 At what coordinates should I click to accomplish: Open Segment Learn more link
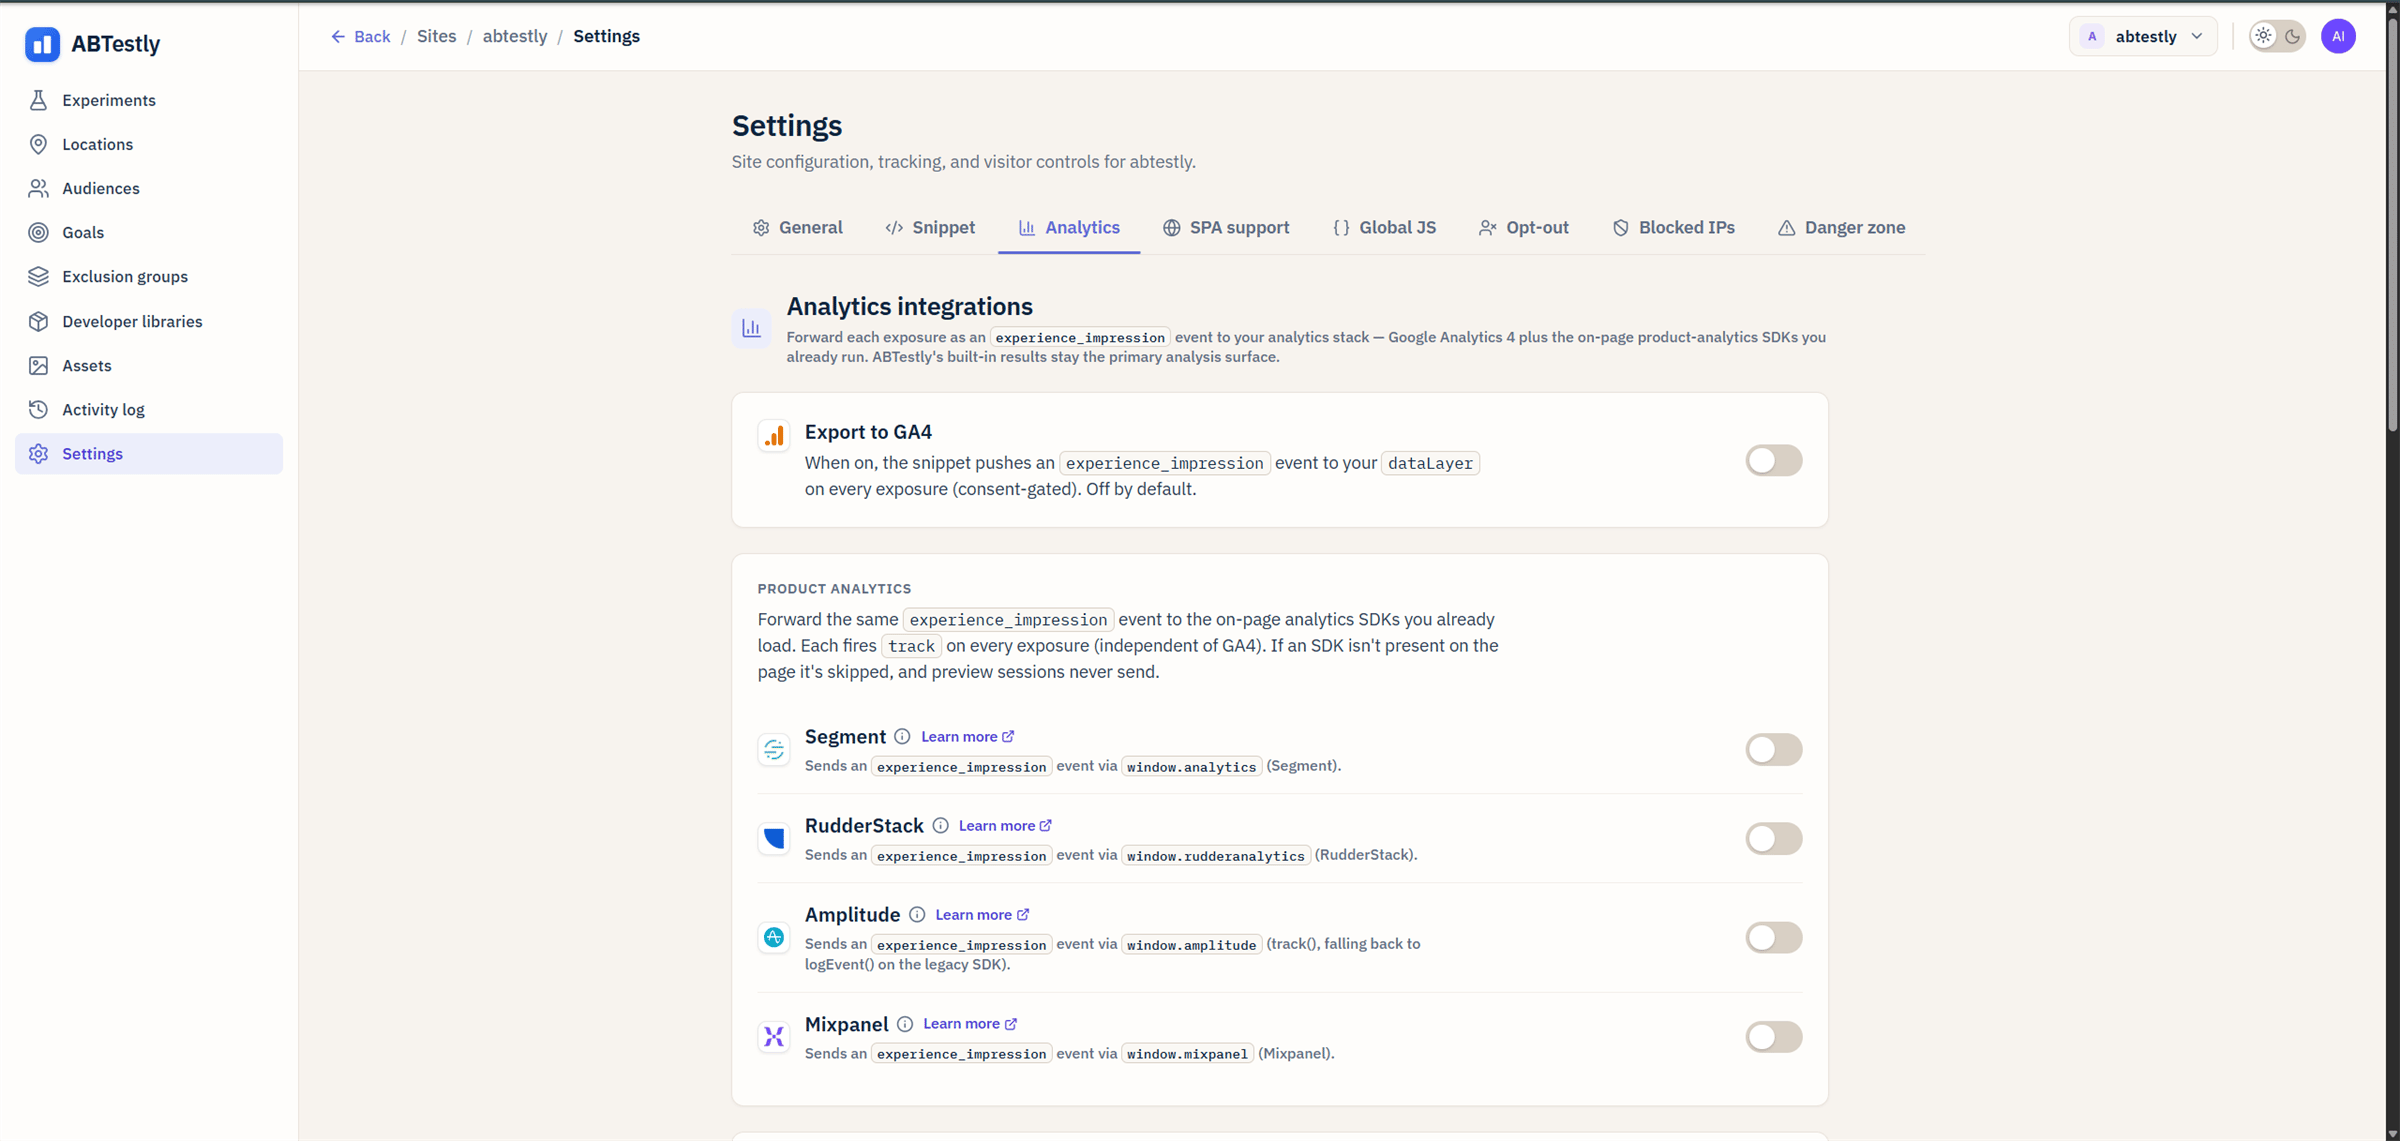coord(967,736)
